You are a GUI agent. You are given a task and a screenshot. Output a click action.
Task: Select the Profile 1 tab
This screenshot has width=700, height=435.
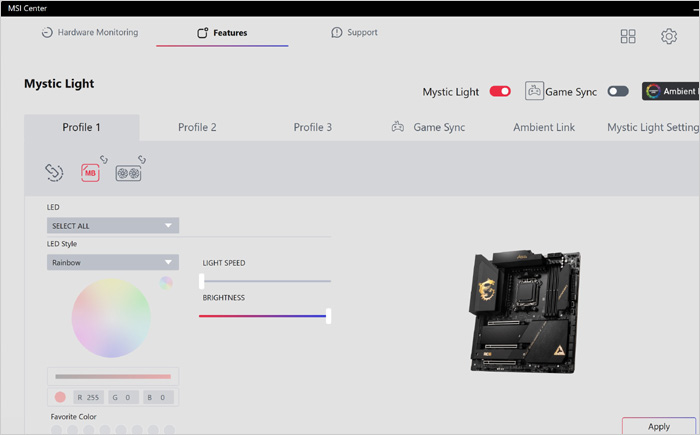tap(82, 127)
